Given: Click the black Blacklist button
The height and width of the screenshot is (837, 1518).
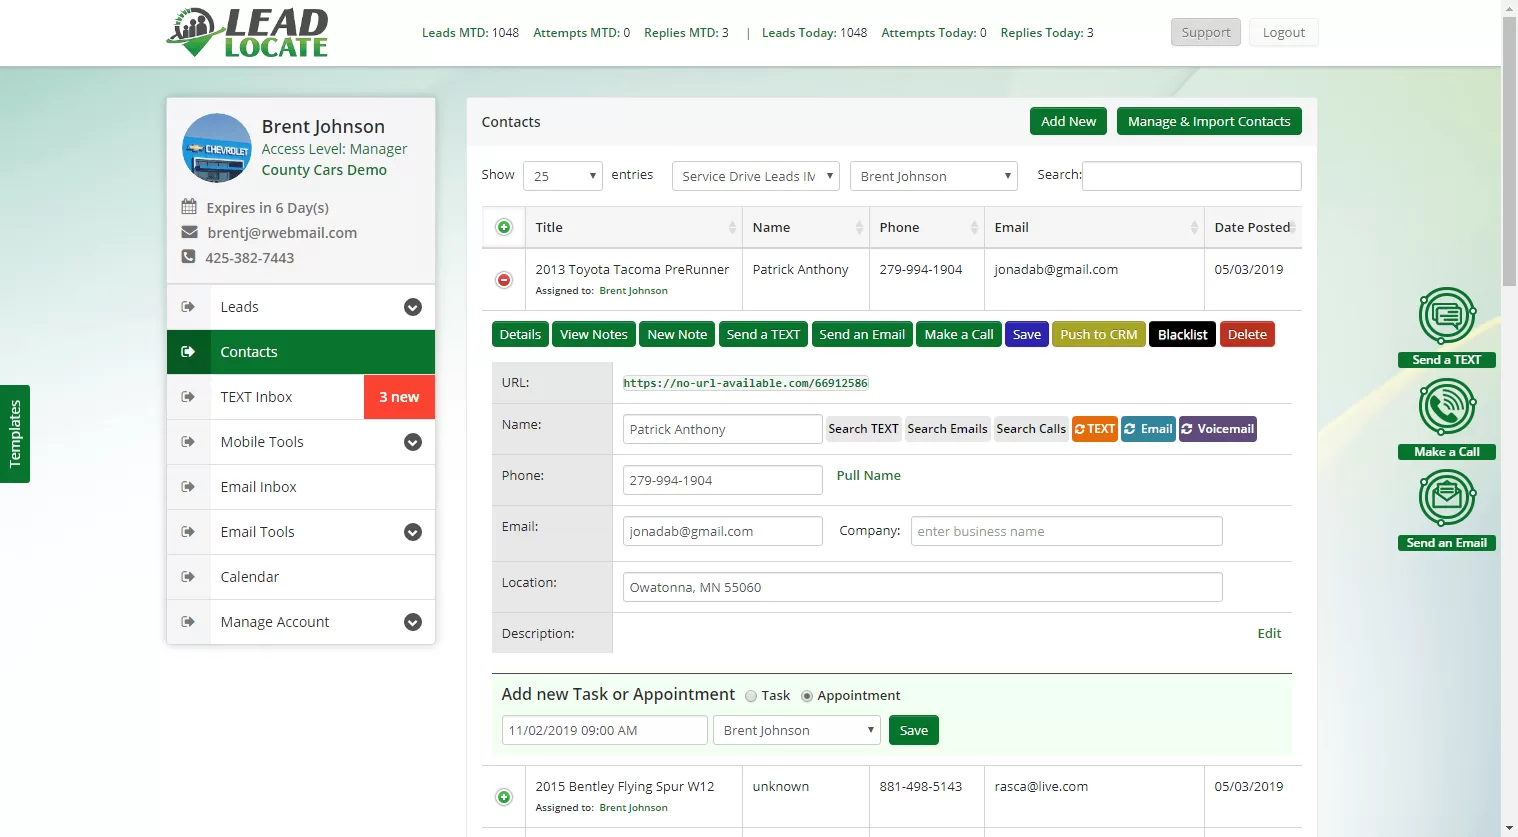Looking at the screenshot, I should tap(1183, 334).
